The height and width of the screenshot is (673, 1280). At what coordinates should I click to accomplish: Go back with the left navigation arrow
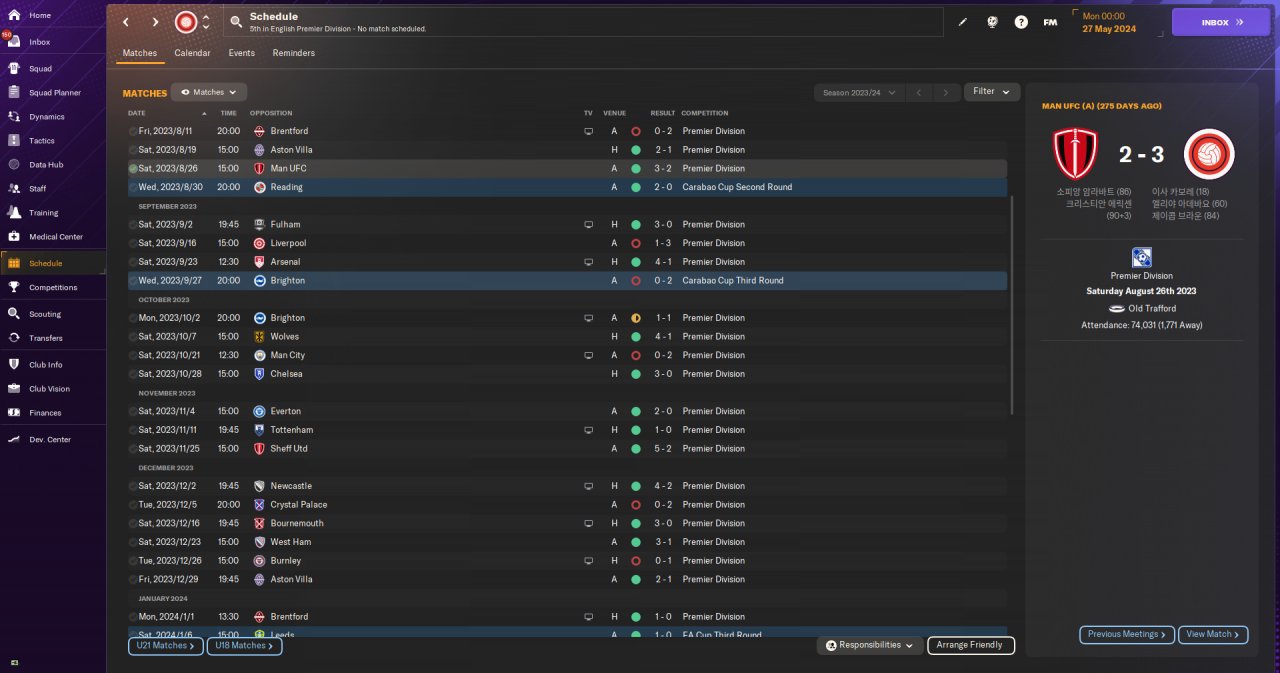pyautogui.click(x=126, y=22)
